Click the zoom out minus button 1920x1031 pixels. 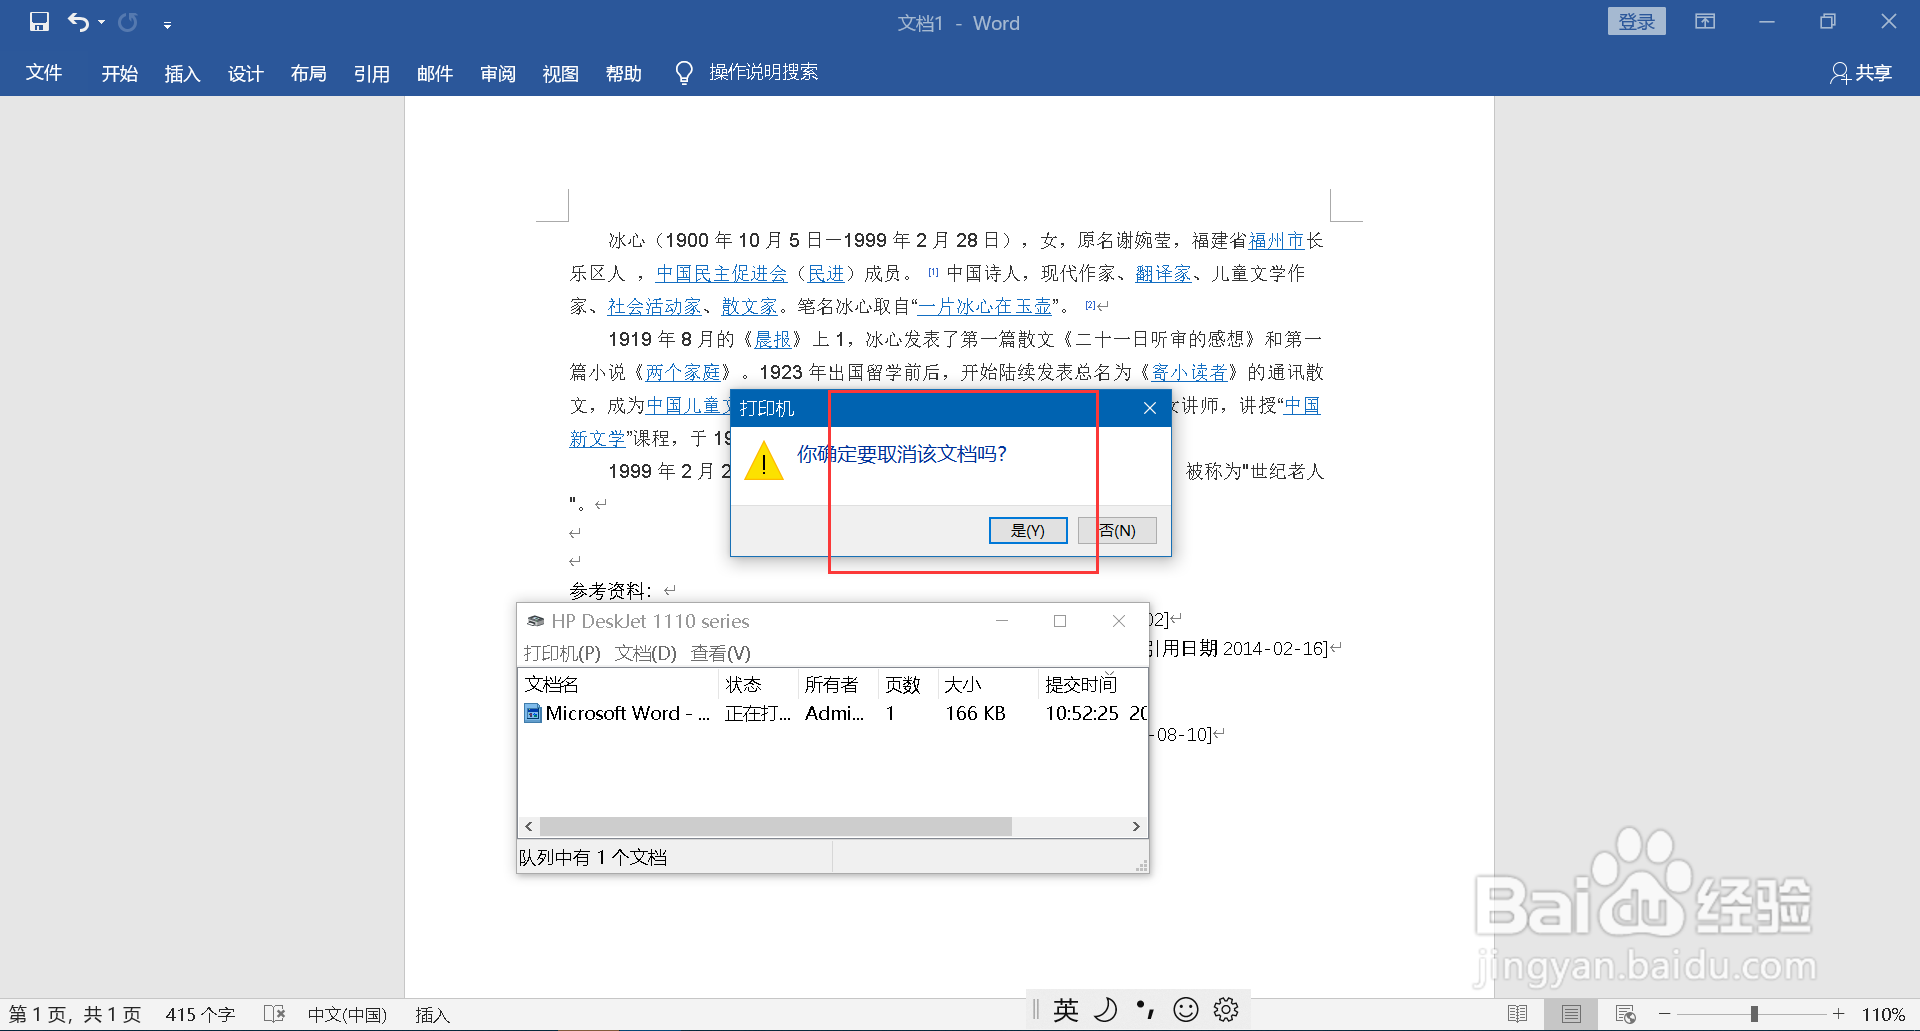(1665, 1014)
